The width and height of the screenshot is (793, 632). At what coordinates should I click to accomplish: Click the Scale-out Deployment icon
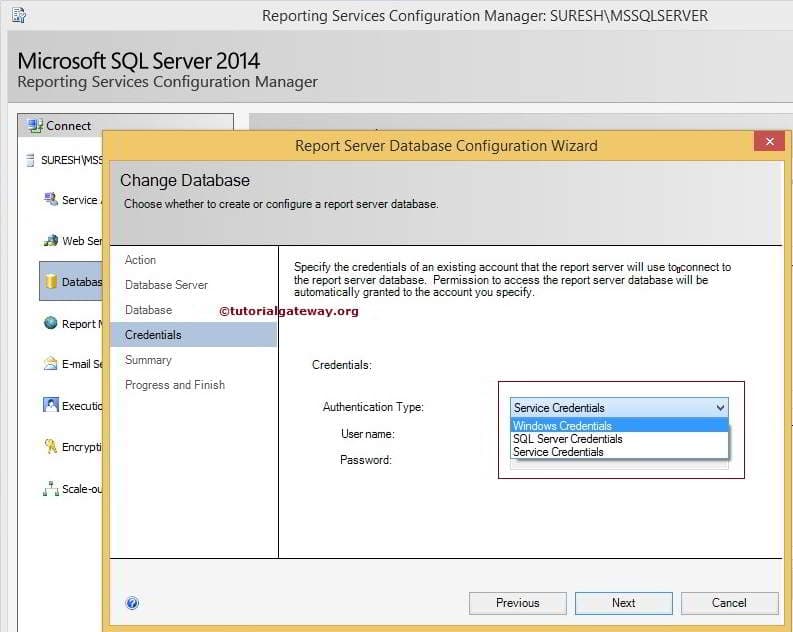[x=51, y=489]
